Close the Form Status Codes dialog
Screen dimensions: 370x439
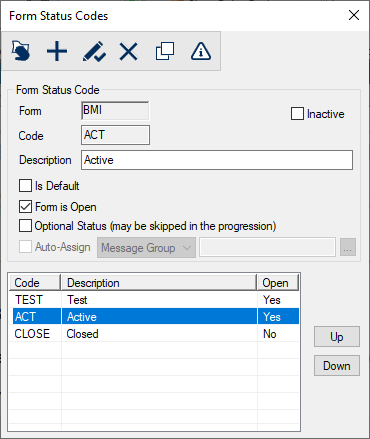pos(354,15)
